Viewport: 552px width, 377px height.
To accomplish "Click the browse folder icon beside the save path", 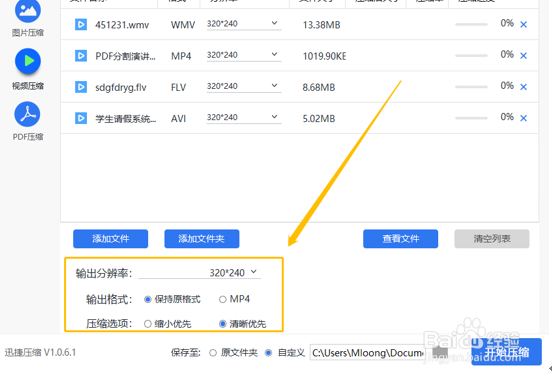I will click(440, 351).
